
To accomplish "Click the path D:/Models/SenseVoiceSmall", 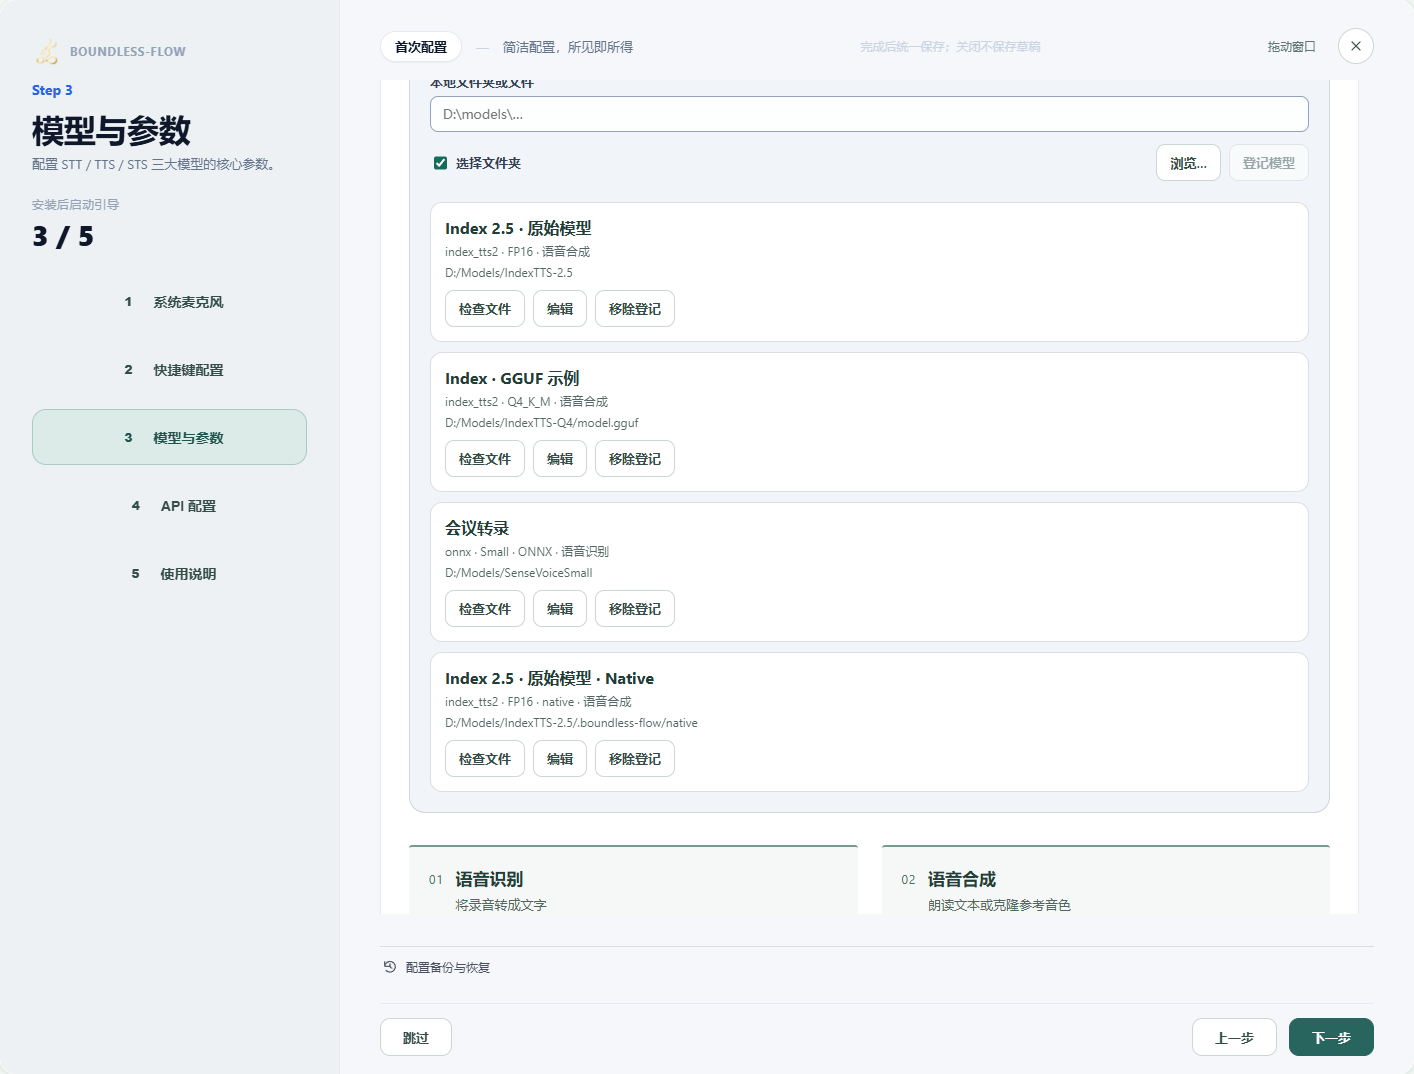I will 519,573.
